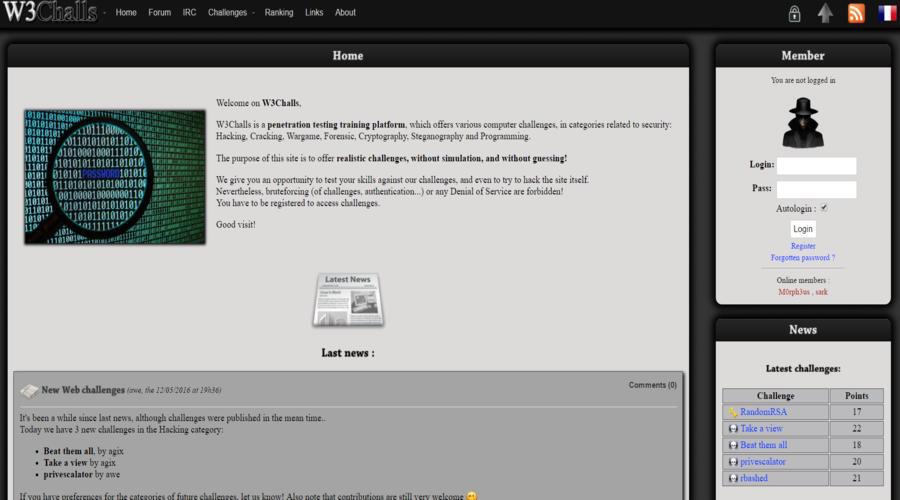Go to Home in navigation bar
The width and height of the screenshot is (900, 500).
pyautogui.click(x=126, y=12)
